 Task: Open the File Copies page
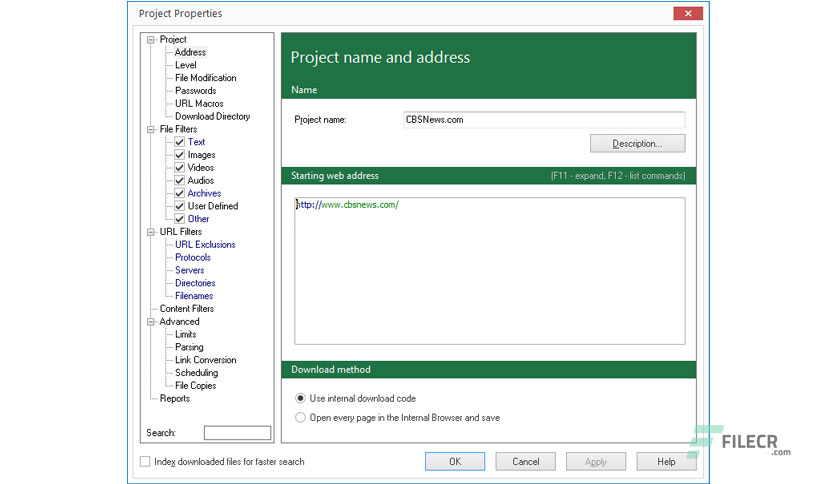click(196, 385)
